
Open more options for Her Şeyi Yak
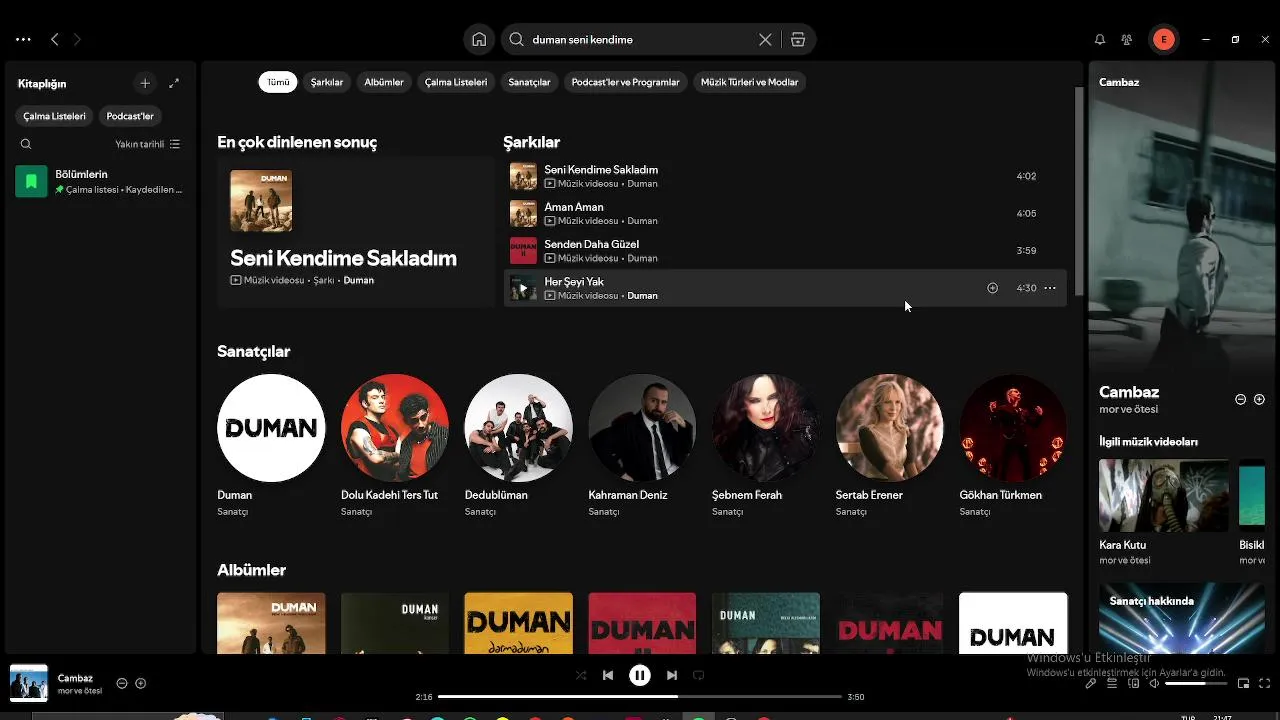1050,288
